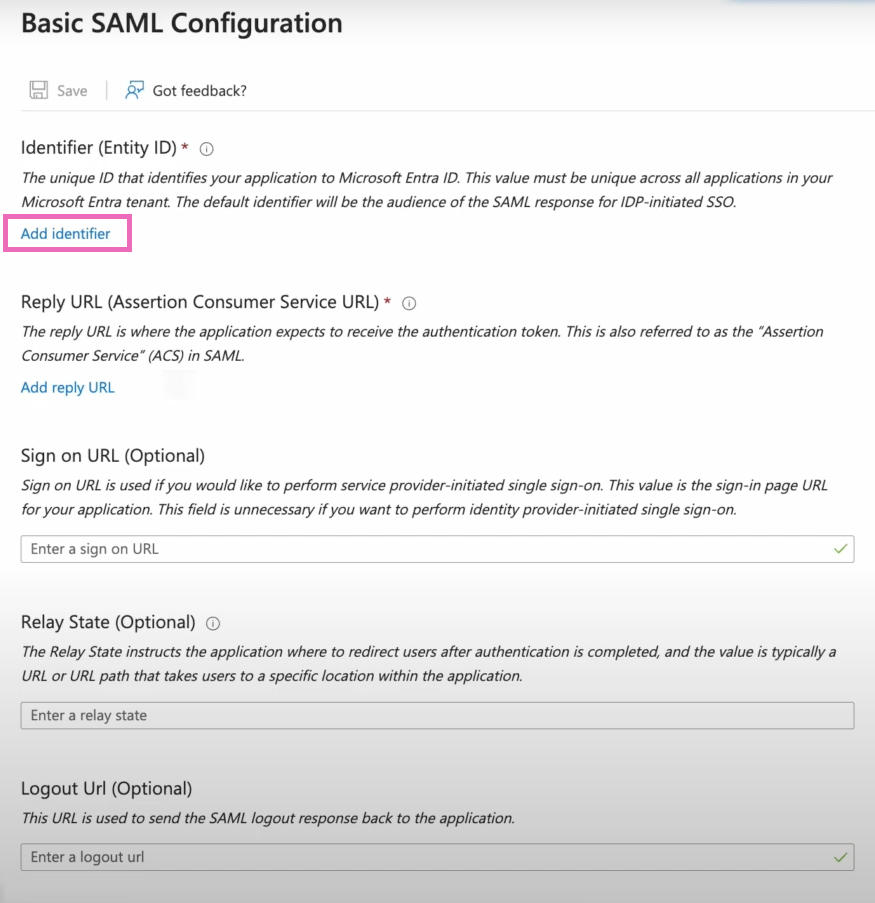The width and height of the screenshot is (875, 903).
Task: Click the Logout Url (Optional) heading
Action: tap(107, 789)
